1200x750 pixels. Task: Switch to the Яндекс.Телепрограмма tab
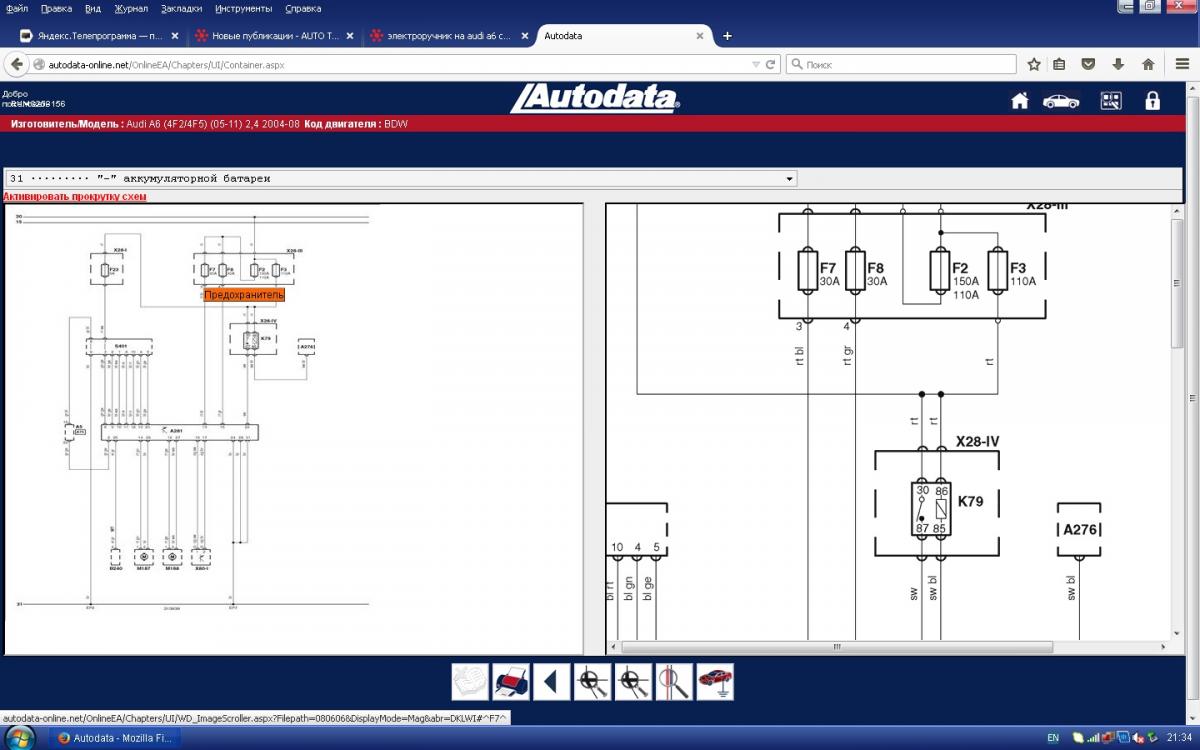tap(95, 36)
